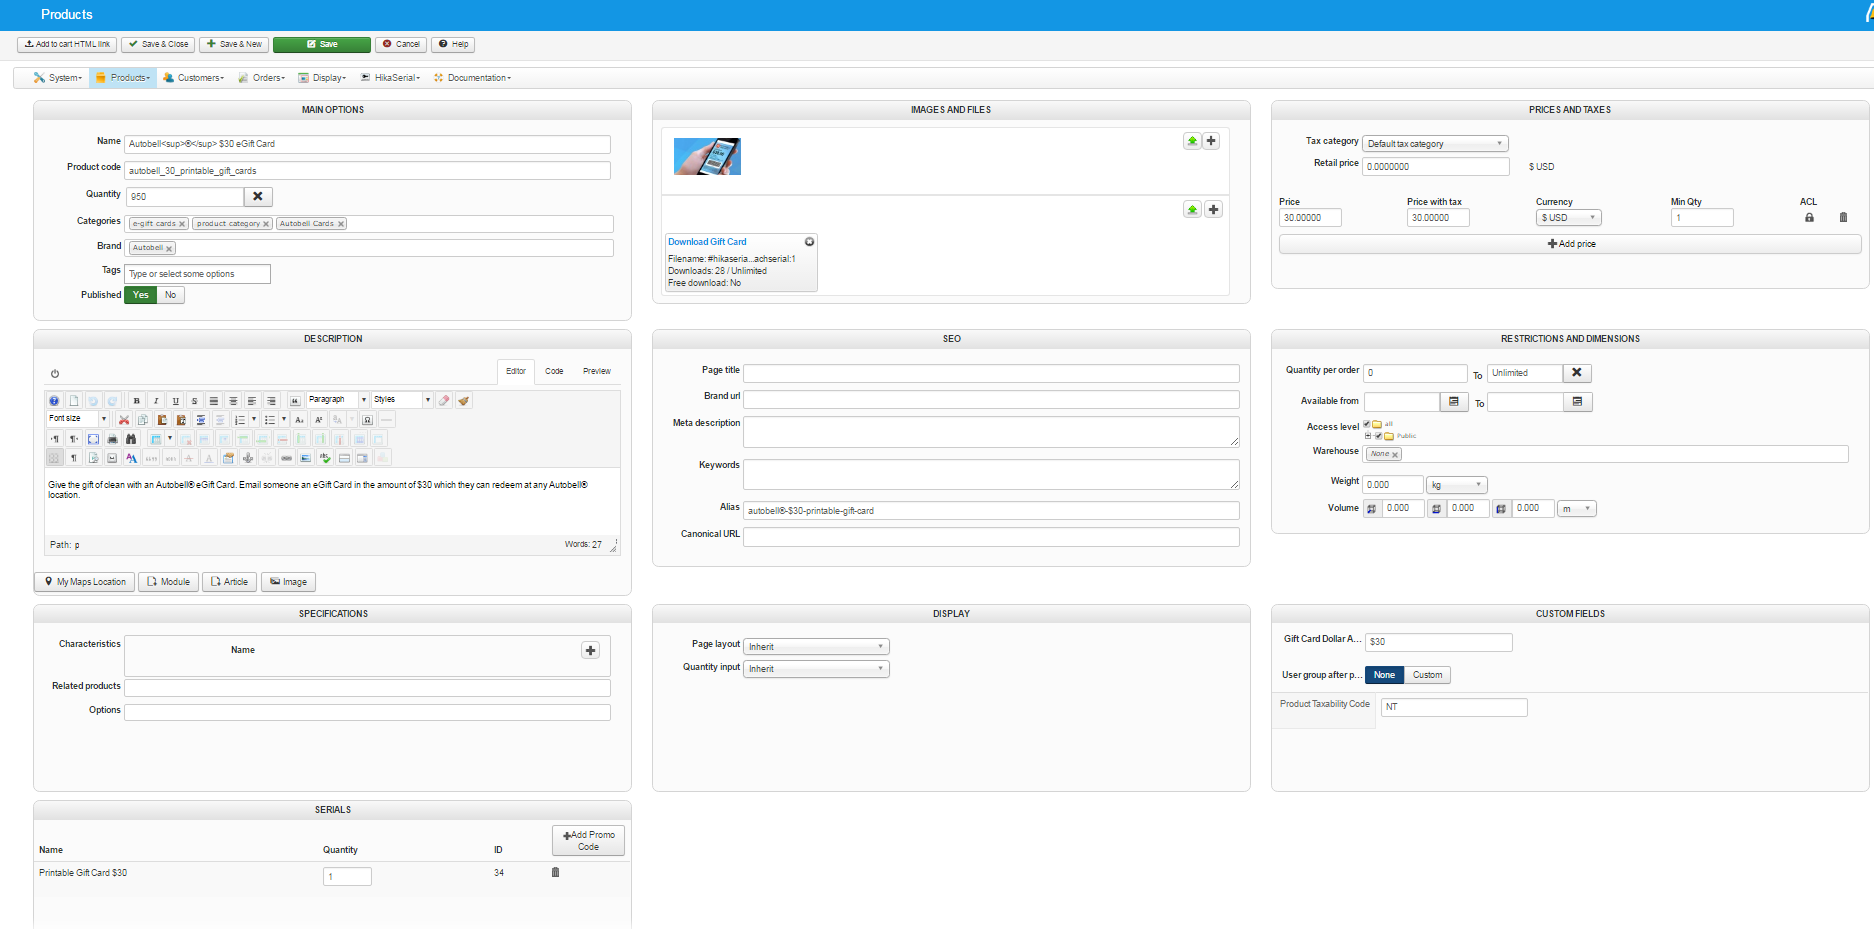
Task: Click the Add price button
Action: point(1570,244)
